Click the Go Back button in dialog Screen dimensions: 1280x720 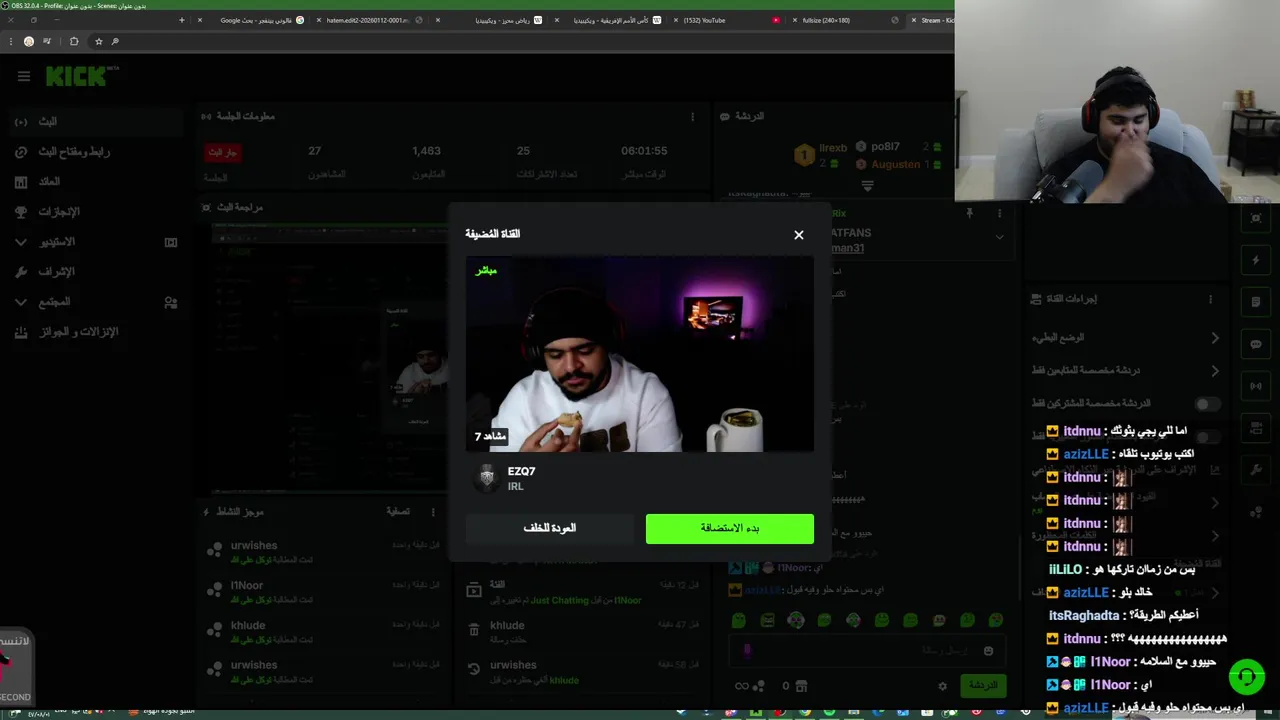549,528
